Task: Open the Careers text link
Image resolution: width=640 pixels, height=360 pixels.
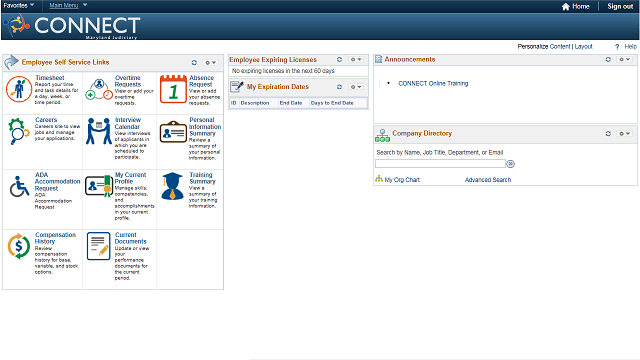Action: click(x=46, y=120)
